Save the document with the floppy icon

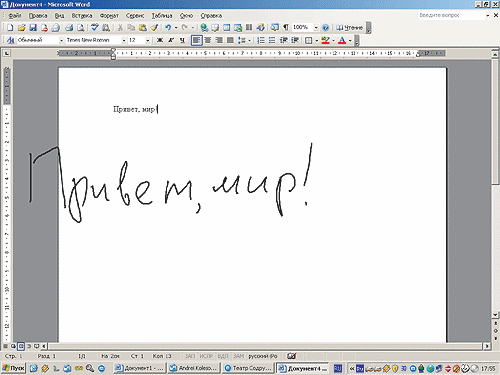(x=33, y=28)
